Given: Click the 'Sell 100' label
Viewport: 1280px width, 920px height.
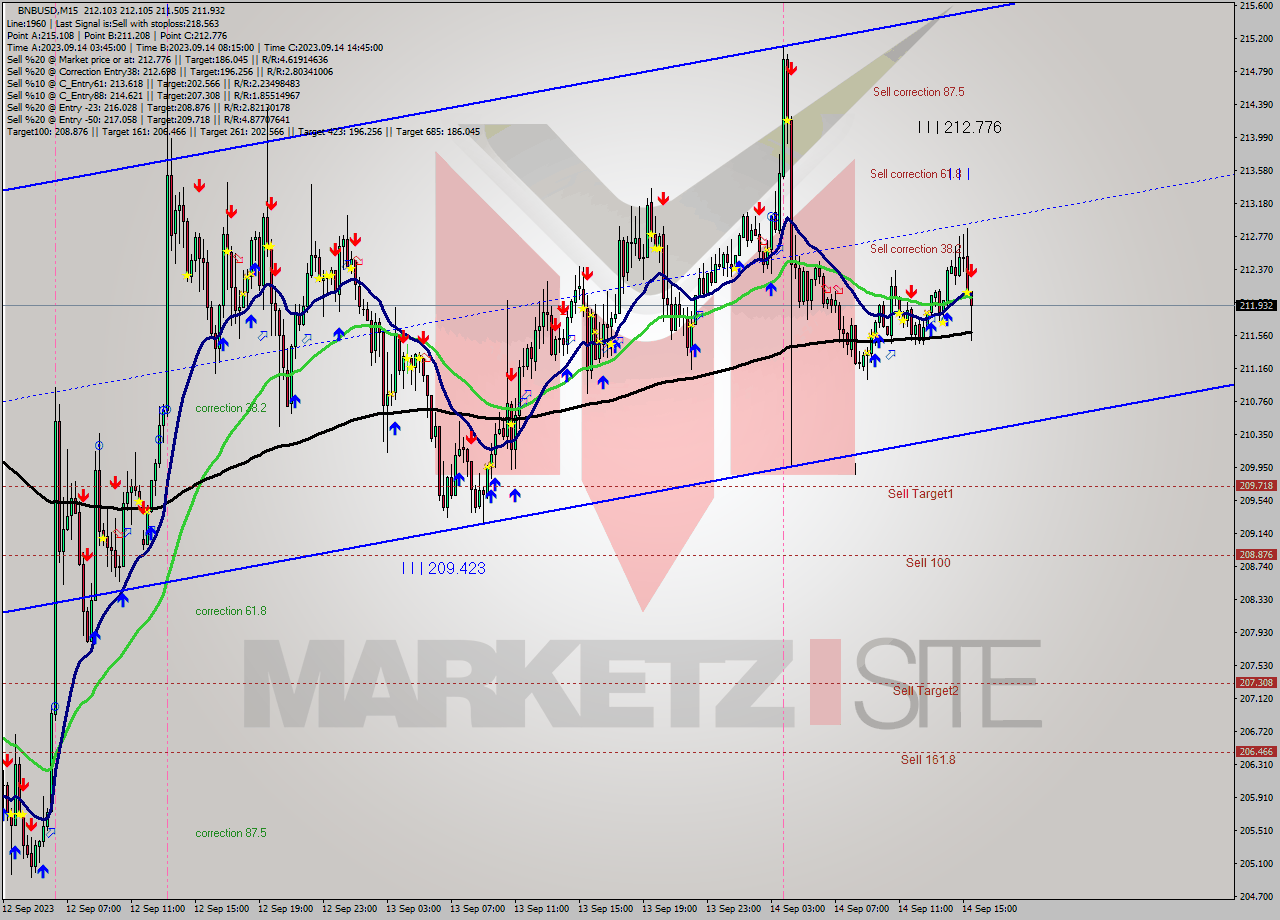Looking at the screenshot, I should [928, 563].
